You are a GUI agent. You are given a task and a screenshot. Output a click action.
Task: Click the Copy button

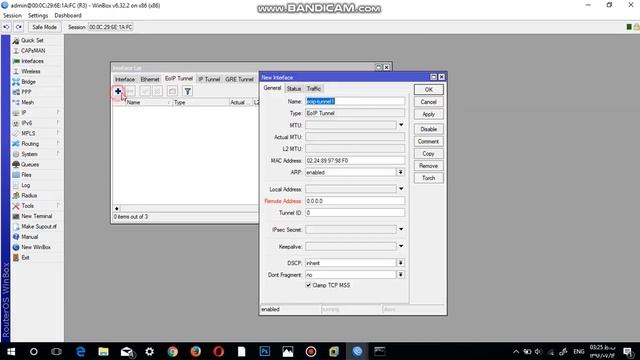point(429,153)
